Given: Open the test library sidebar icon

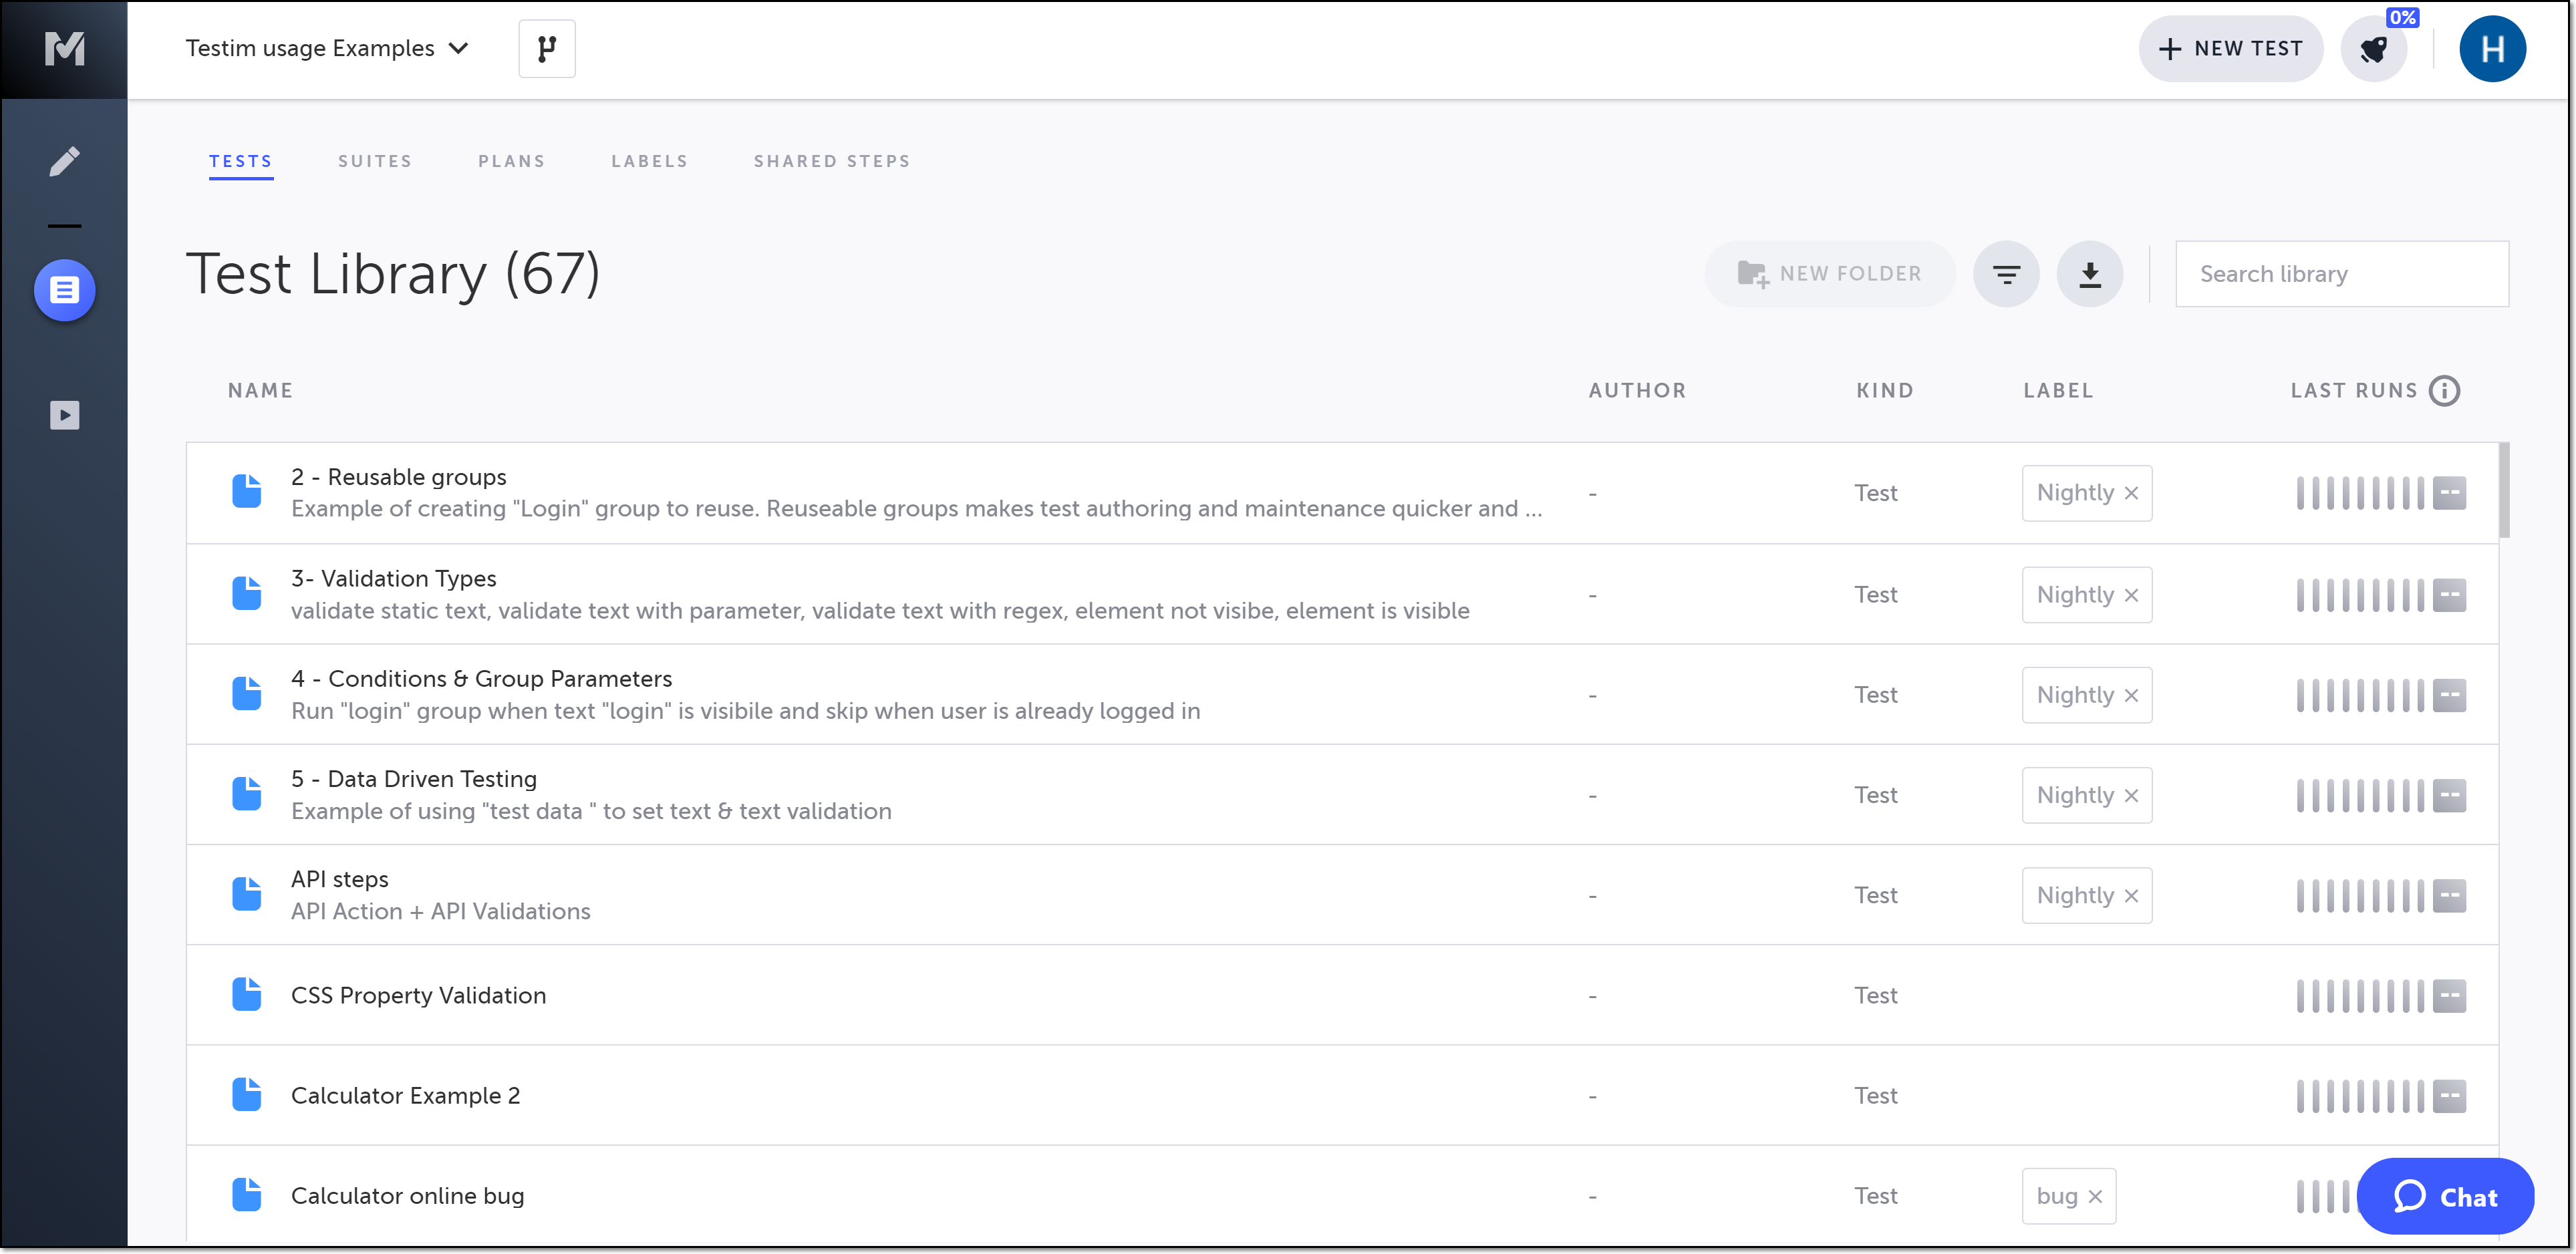Looking at the screenshot, I should point(64,290).
